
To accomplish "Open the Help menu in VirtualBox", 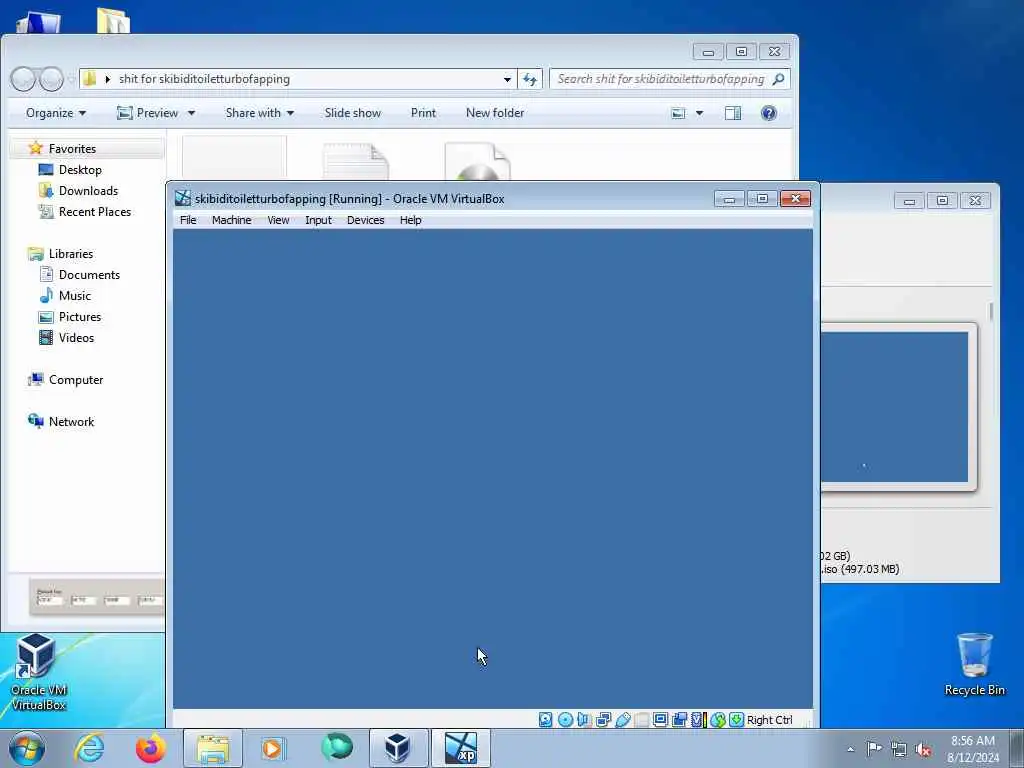I will click(x=411, y=220).
